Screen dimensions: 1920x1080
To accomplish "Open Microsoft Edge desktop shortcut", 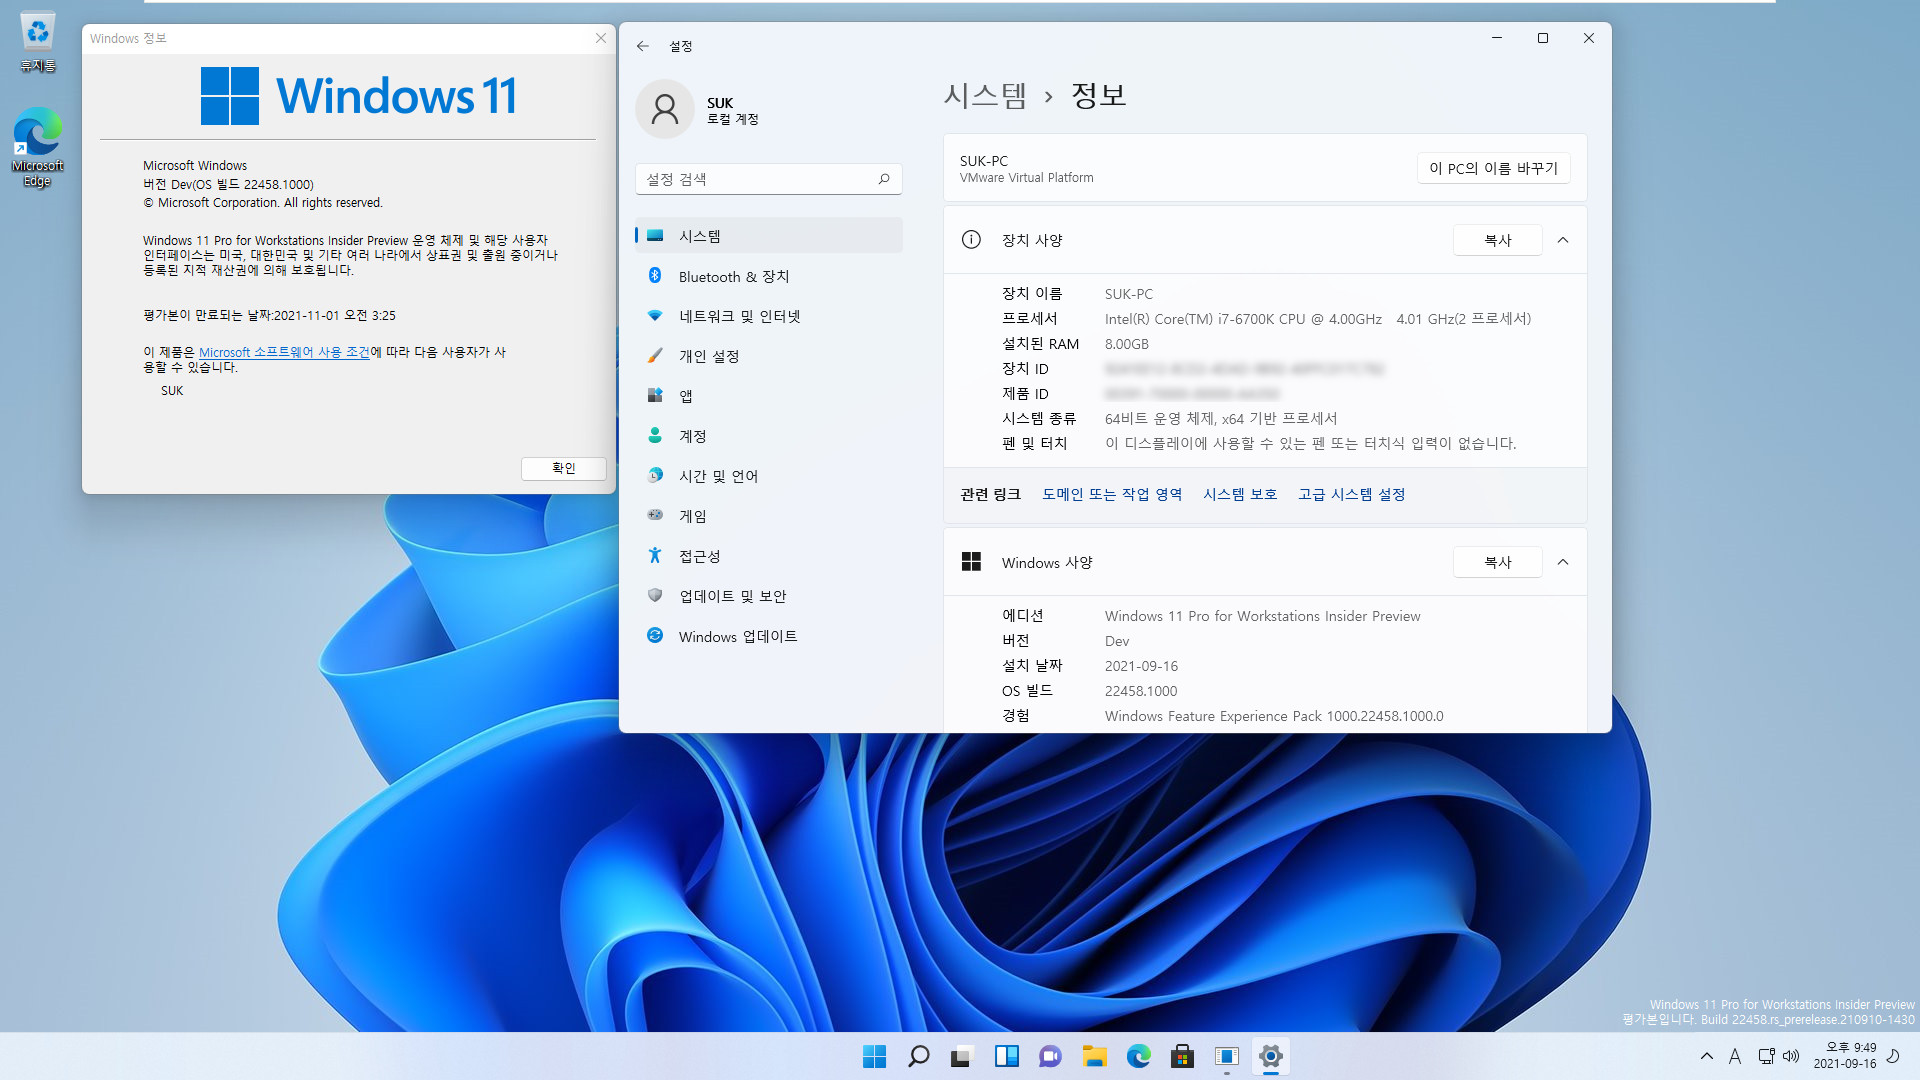I will click(x=38, y=148).
